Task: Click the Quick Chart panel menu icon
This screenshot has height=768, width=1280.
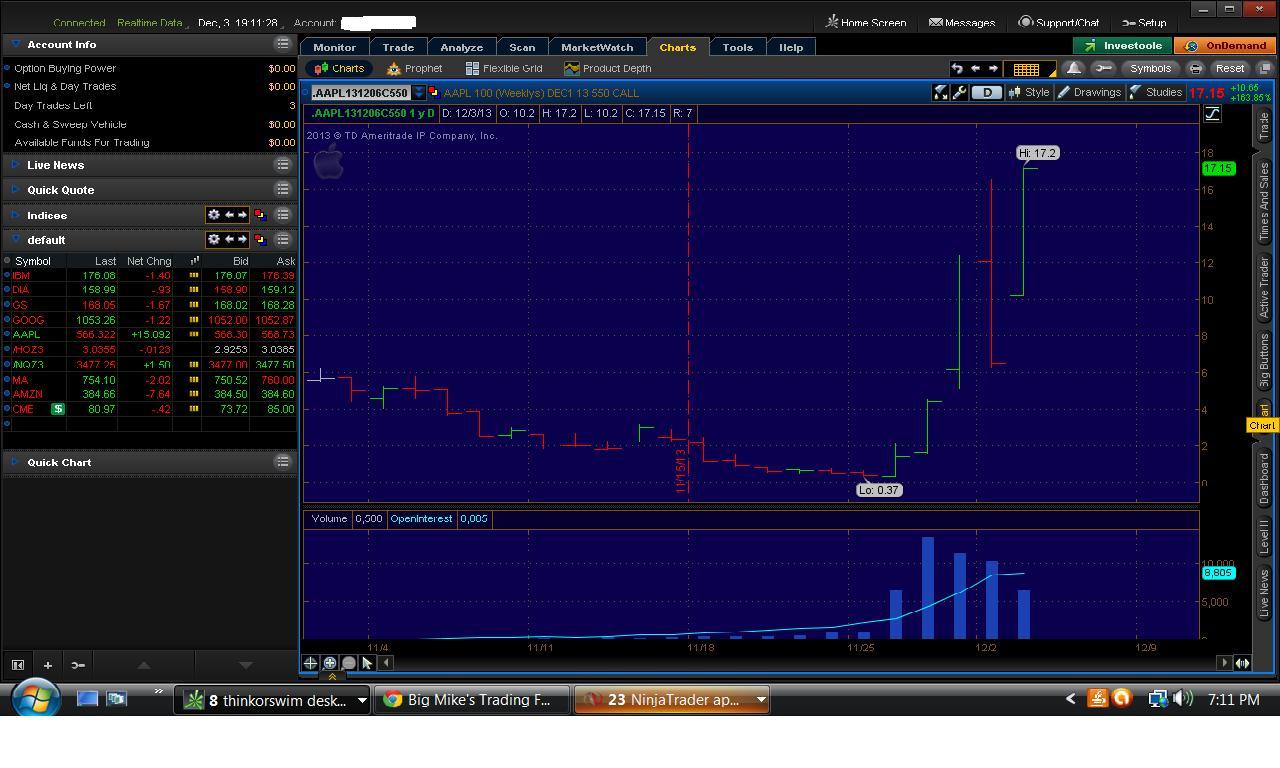Action: [x=283, y=462]
